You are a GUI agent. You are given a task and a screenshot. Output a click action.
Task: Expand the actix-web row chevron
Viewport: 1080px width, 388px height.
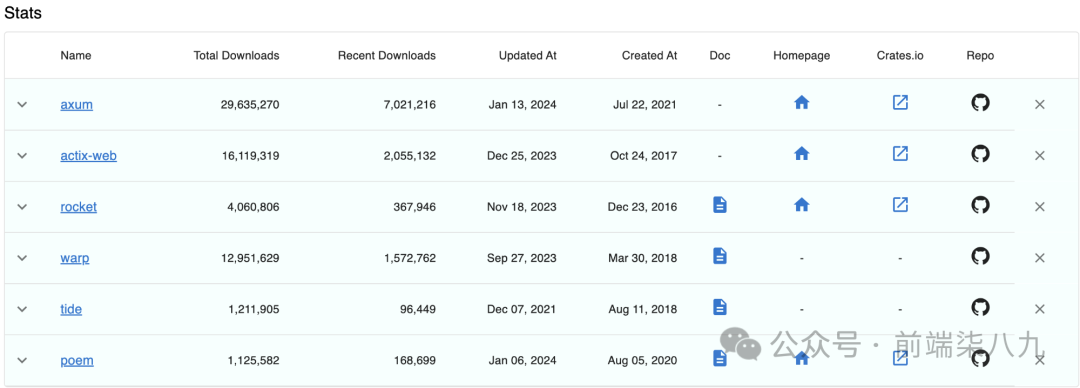22,156
